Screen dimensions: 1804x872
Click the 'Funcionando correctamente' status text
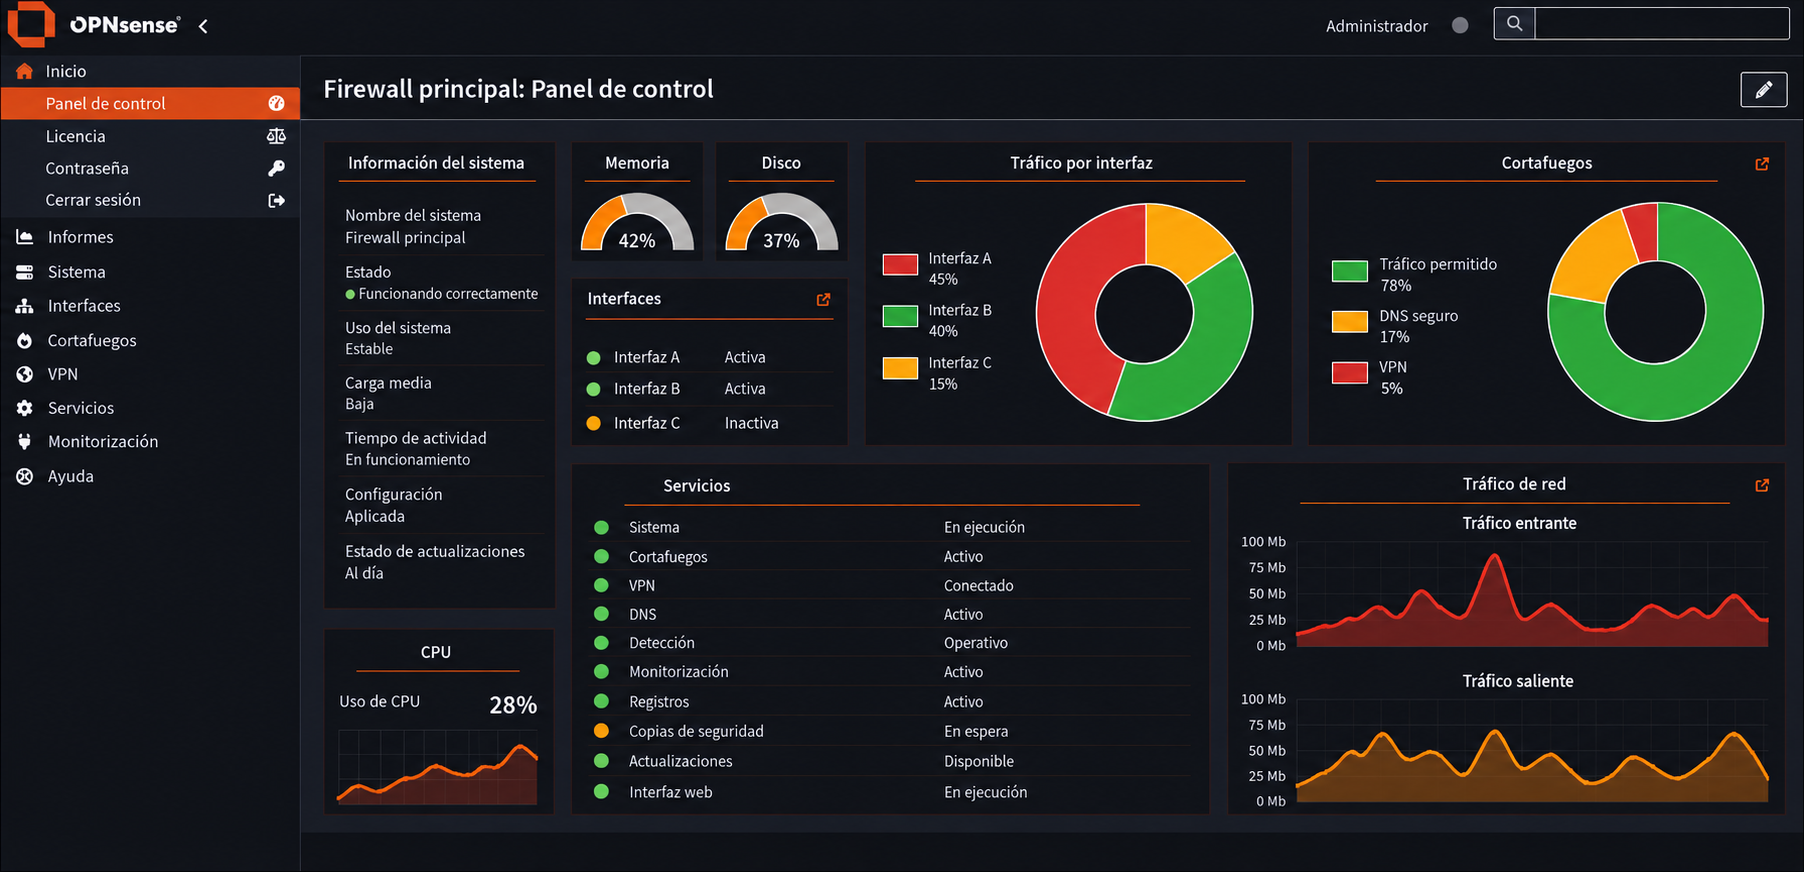(x=448, y=294)
